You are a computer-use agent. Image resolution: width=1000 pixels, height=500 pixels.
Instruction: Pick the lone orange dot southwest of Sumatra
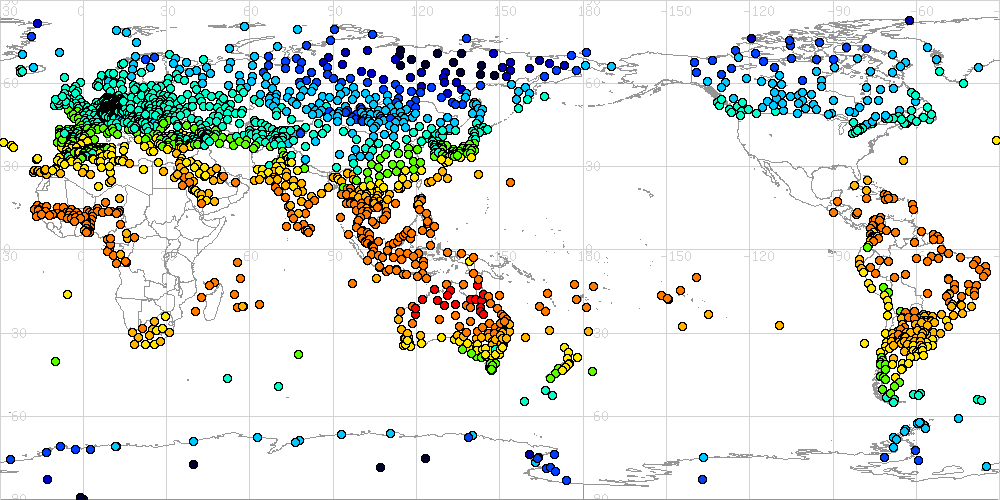click(x=353, y=285)
